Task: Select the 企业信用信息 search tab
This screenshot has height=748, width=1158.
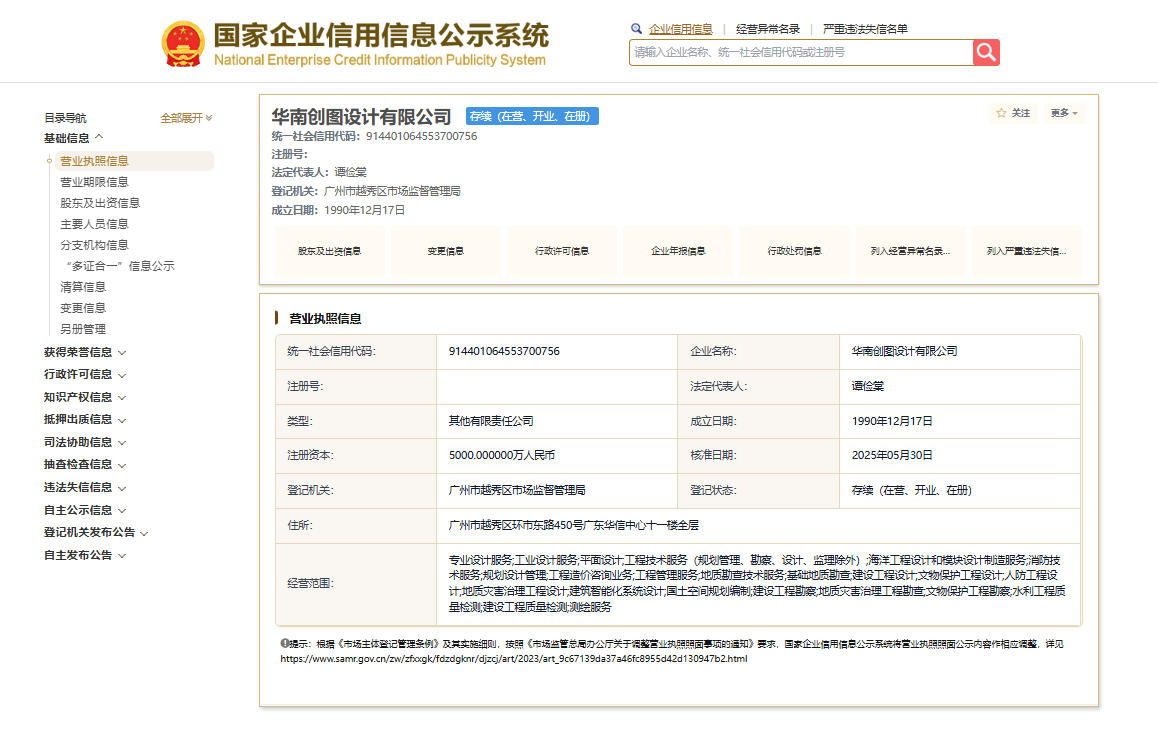Action: (x=680, y=29)
